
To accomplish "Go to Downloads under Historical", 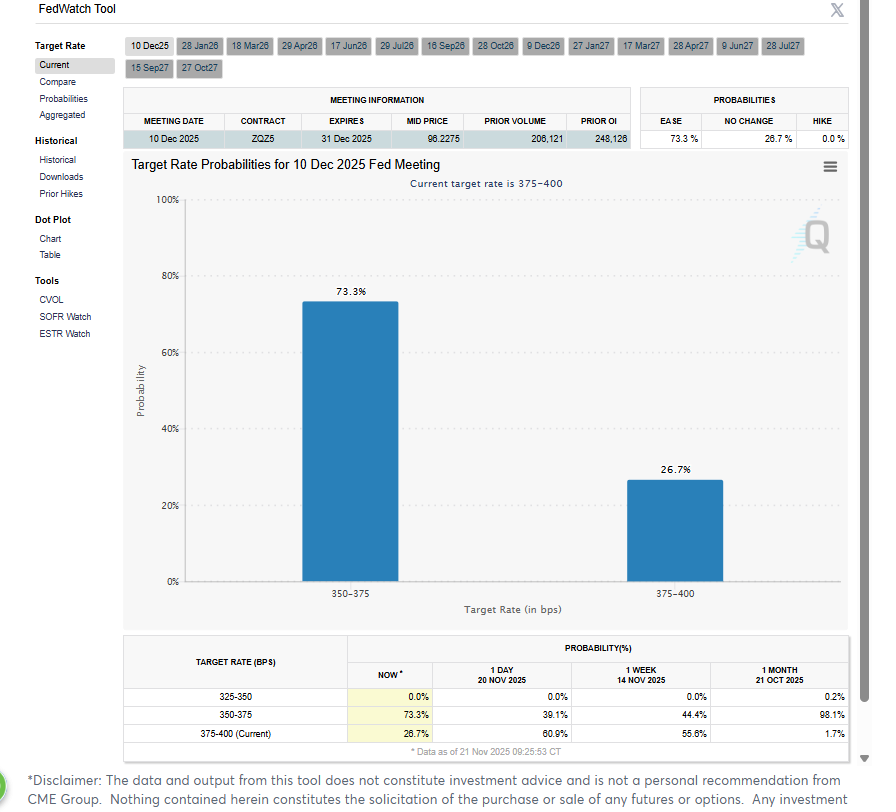I will pyautogui.click(x=61, y=177).
